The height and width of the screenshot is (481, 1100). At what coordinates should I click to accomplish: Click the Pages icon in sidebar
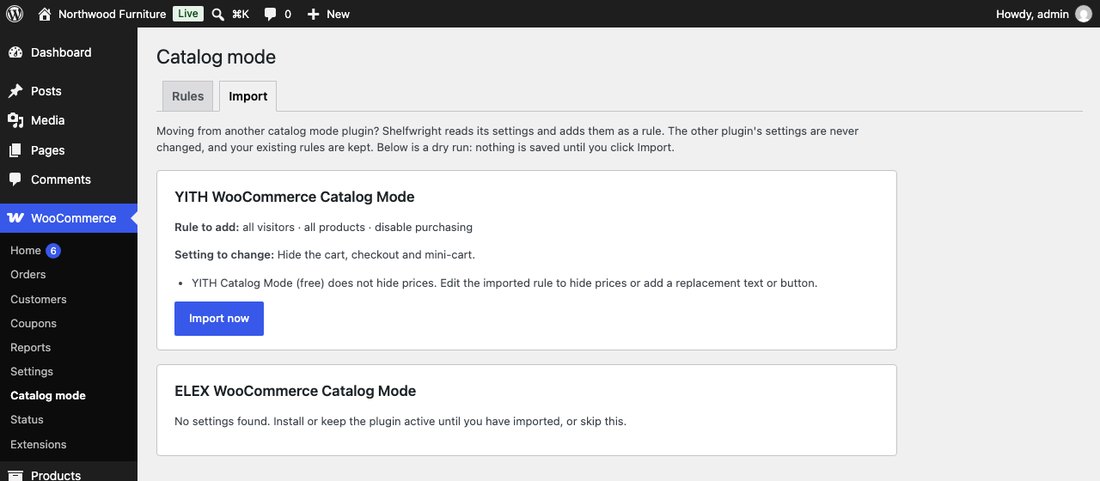point(15,150)
